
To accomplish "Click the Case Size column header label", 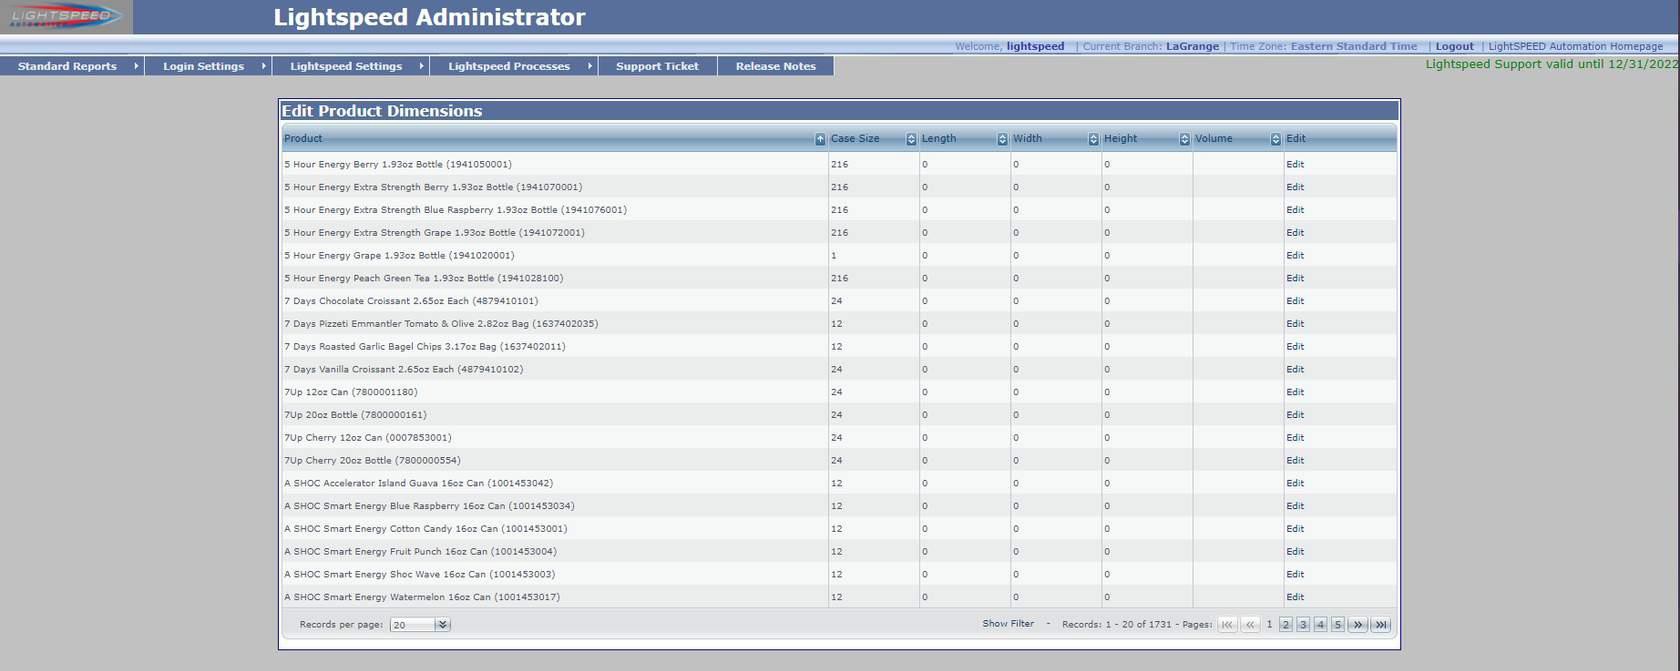I will click(x=855, y=139).
